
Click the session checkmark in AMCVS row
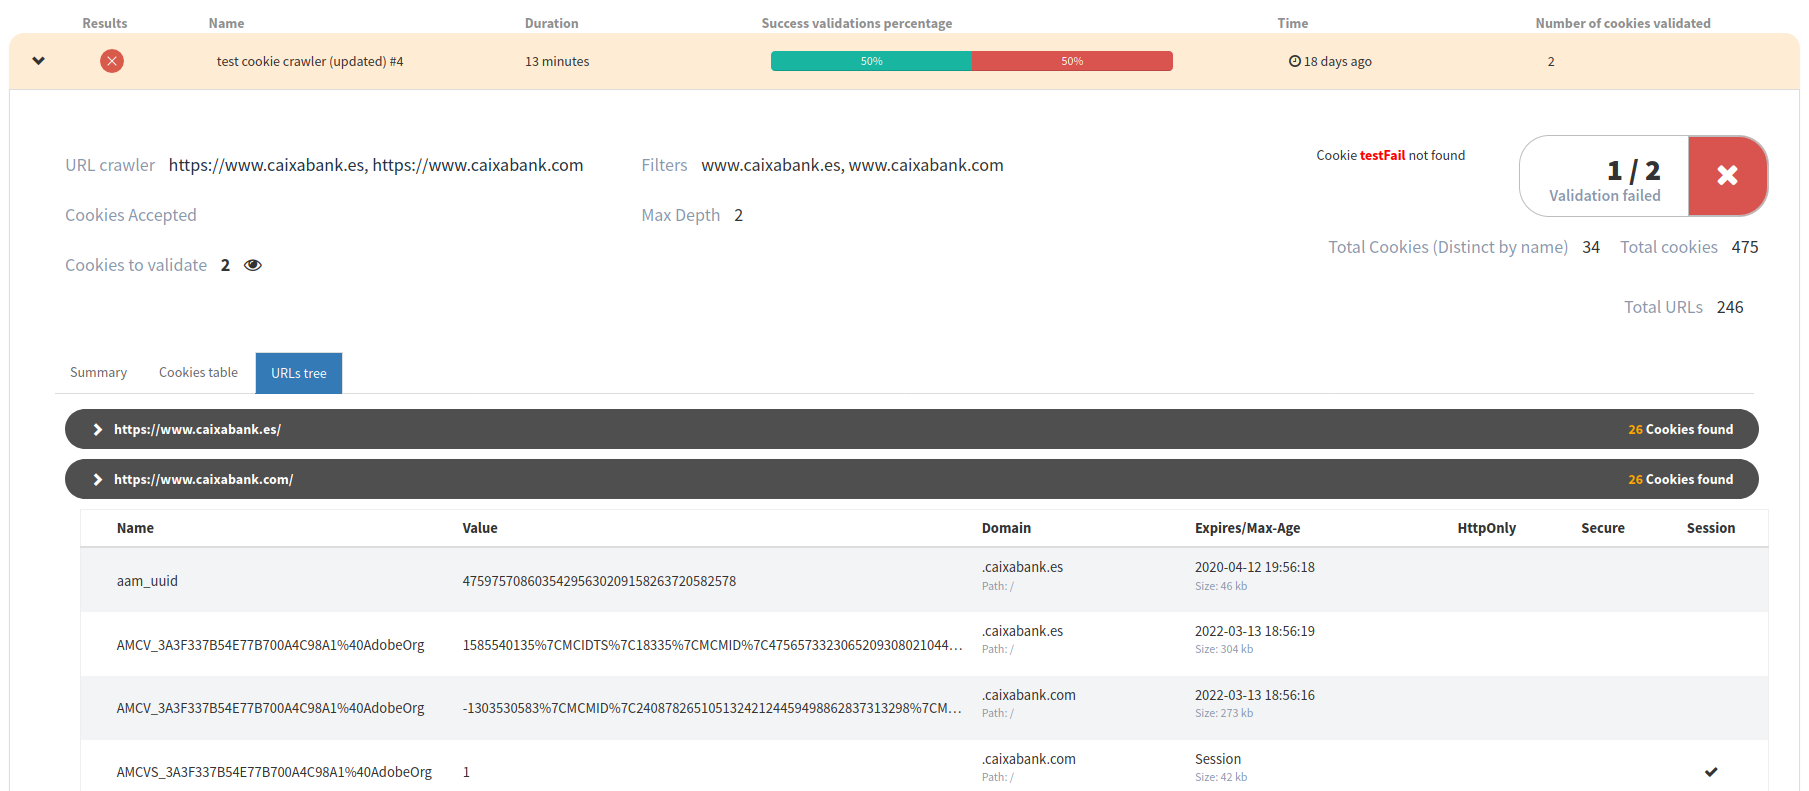pyautogui.click(x=1711, y=772)
